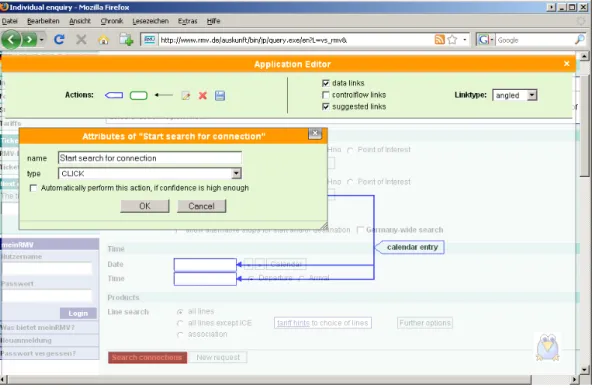Viewport: 592px width, 390px height.
Task: Close the Attributes dialog
Action: (x=315, y=133)
